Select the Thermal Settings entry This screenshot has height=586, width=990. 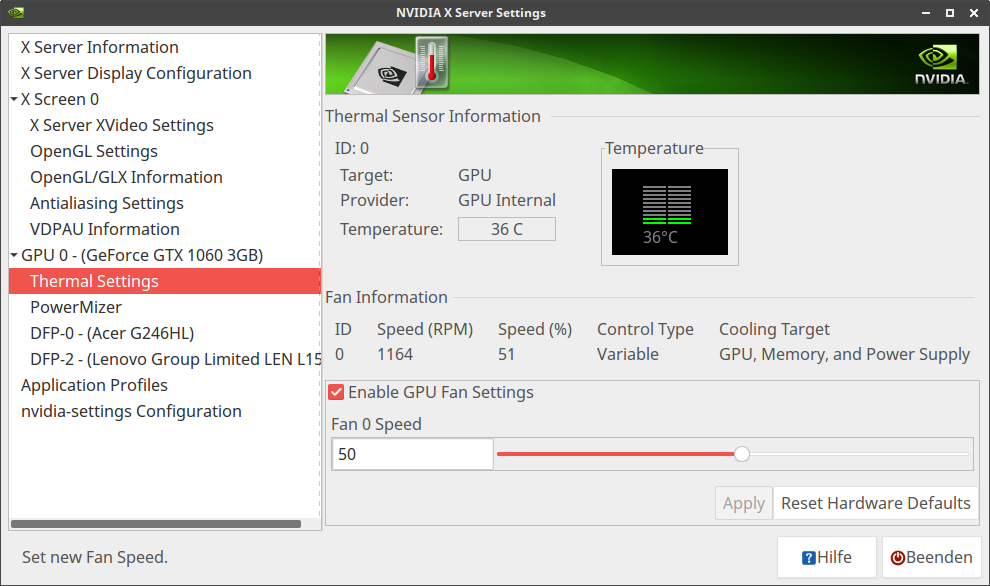[165, 281]
